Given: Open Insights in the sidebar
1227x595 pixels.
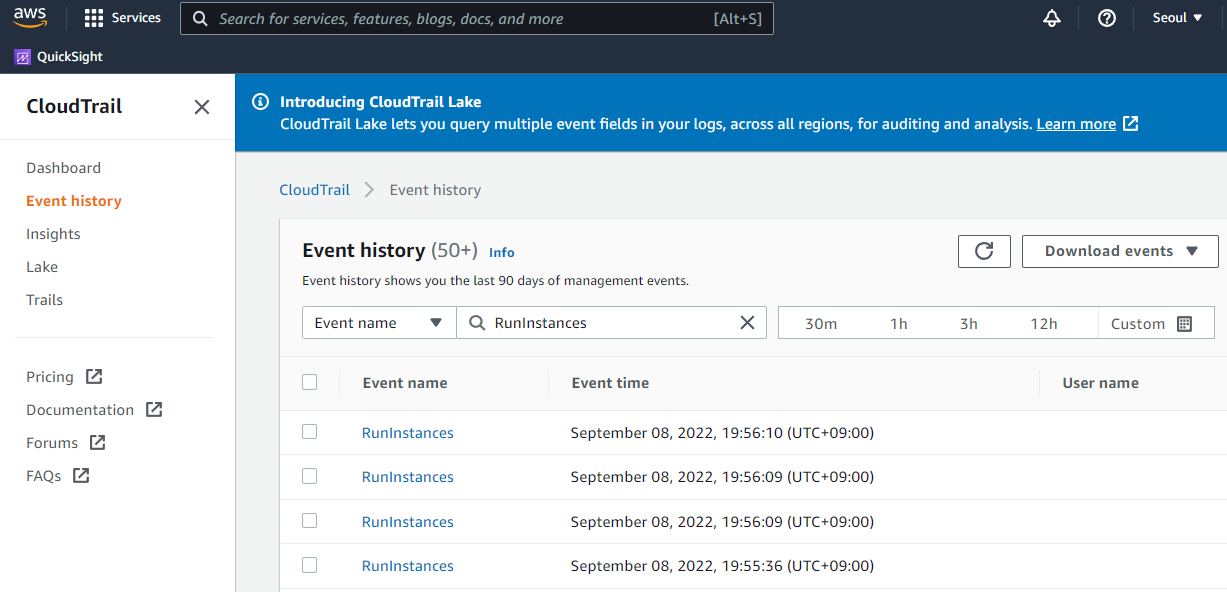Looking at the screenshot, I should coord(53,234).
